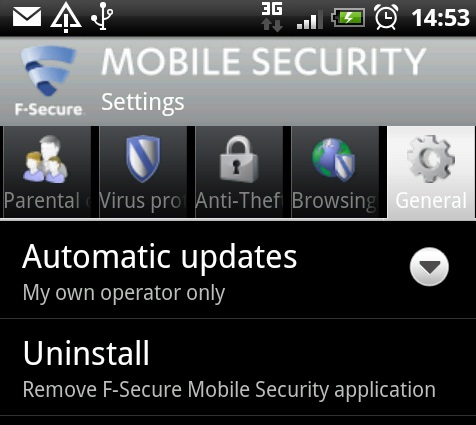This screenshot has height=425, width=476.
Task: Tap the 3G data indicator
Action: tap(272, 17)
